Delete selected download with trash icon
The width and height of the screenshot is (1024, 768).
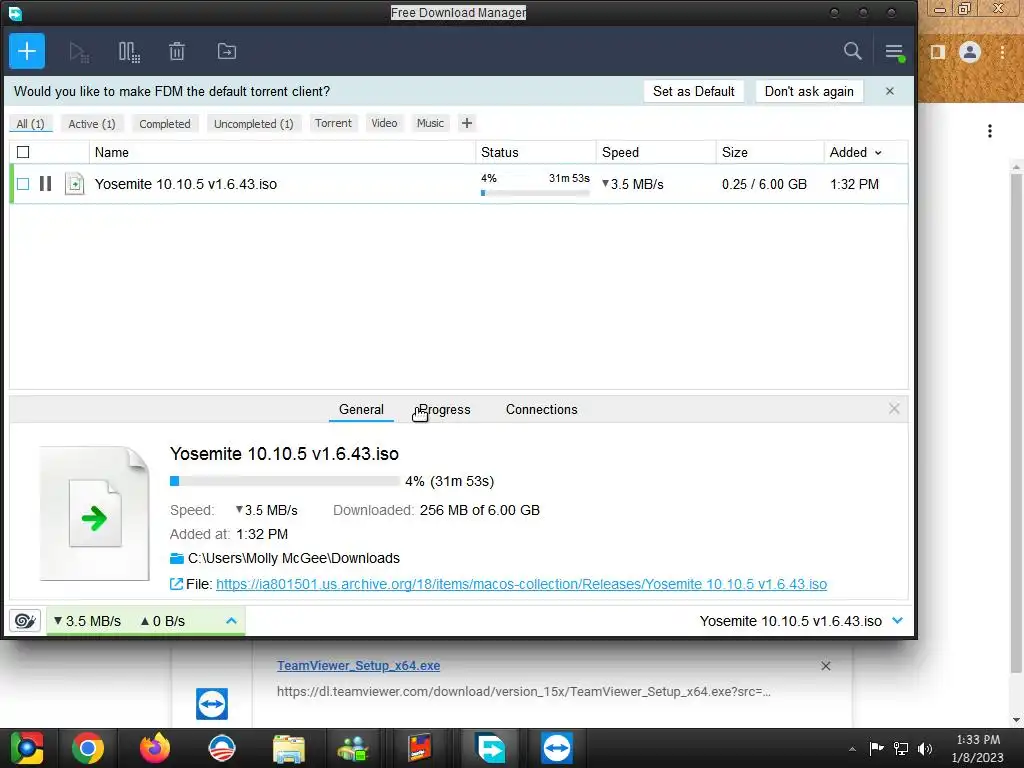coord(177,51)
